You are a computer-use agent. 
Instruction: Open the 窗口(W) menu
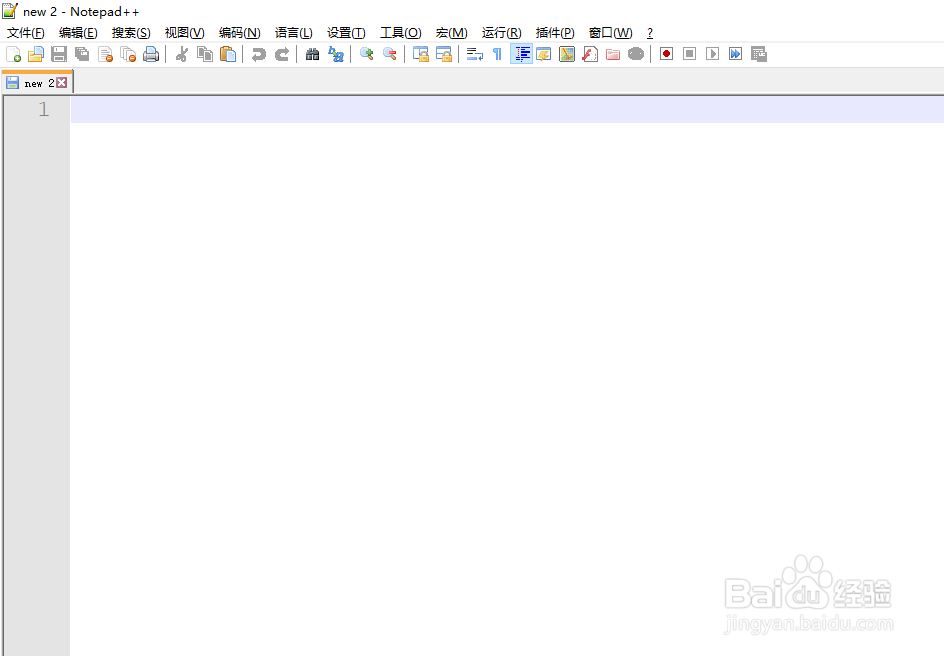tap(610, 32)
